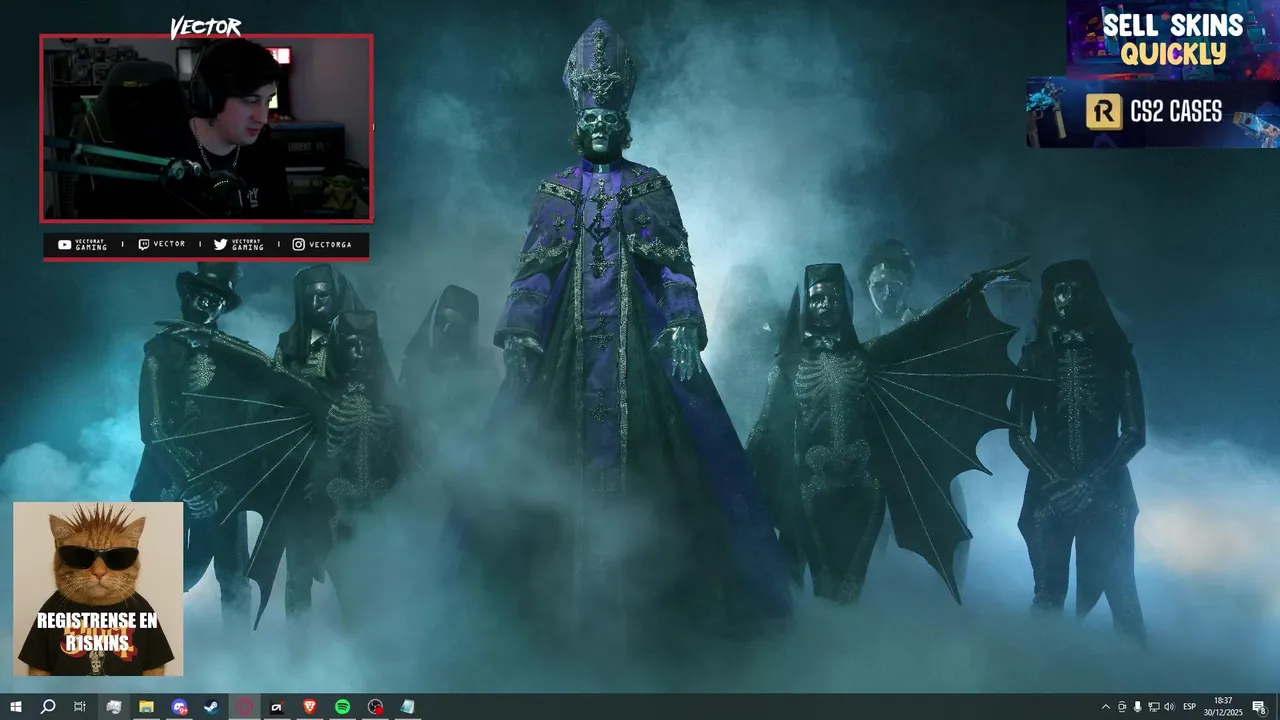This screenshot has width=1280, height=720.
Task: Open the black-and-white 'a' taskbar app
Action: (277, 707)
